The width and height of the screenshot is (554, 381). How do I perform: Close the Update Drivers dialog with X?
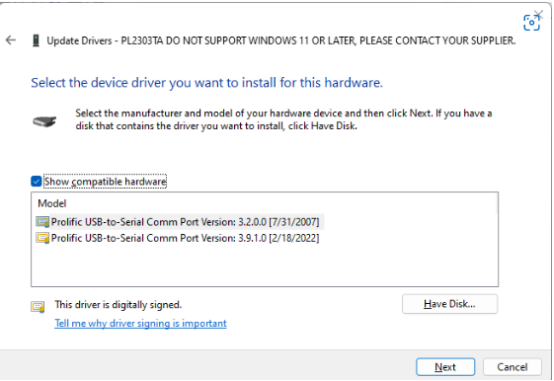pyautogui.click(x=539, y=14)
